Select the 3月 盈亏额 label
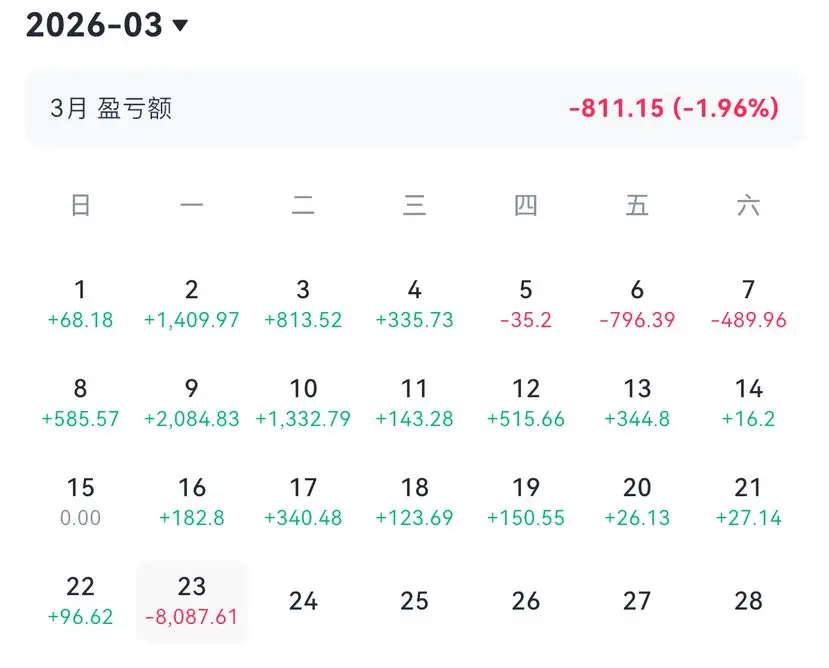The height and width of the screenshot is (668, 829). [111, 108]
